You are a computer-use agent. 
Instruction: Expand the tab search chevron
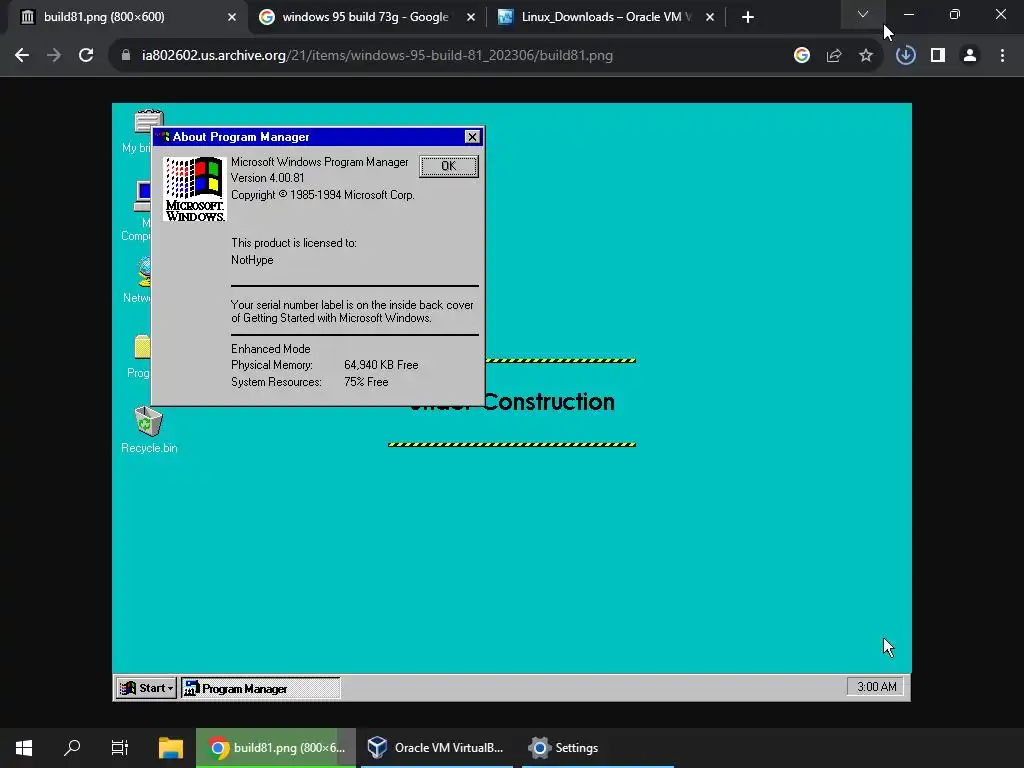tap(863, 14)
